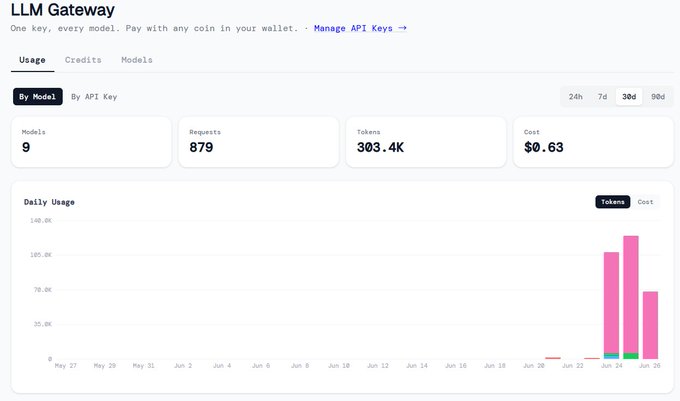Click the Tokens card showing 303.4K
This screenshot has width=680, height=401.
426,142
